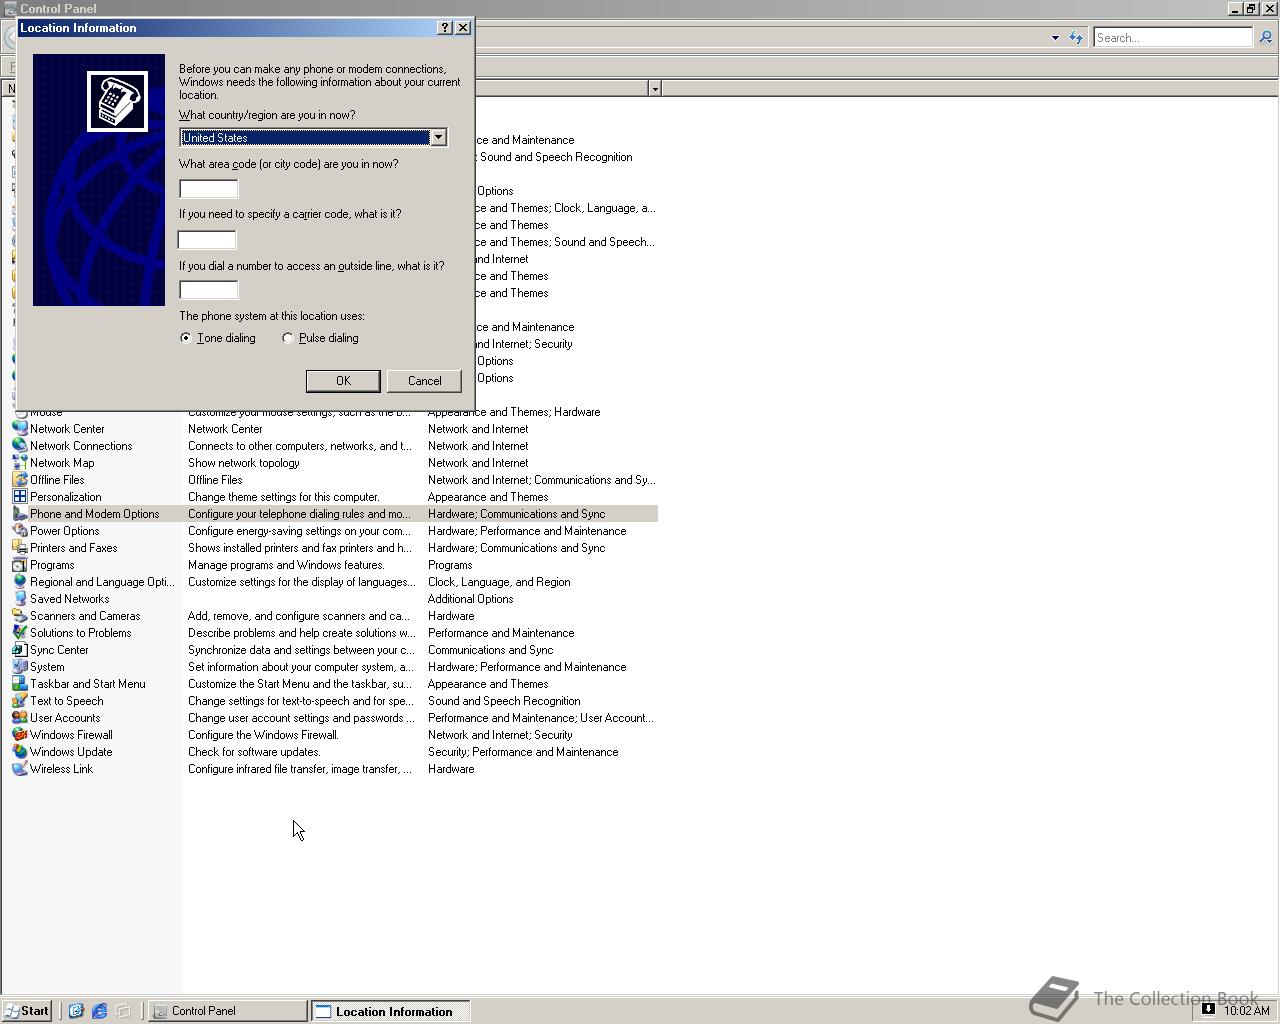This screenshot has height=1024, width=1280.
Task: Click 'Clock, Language, and Region' category cell
Action: (499, 582)
